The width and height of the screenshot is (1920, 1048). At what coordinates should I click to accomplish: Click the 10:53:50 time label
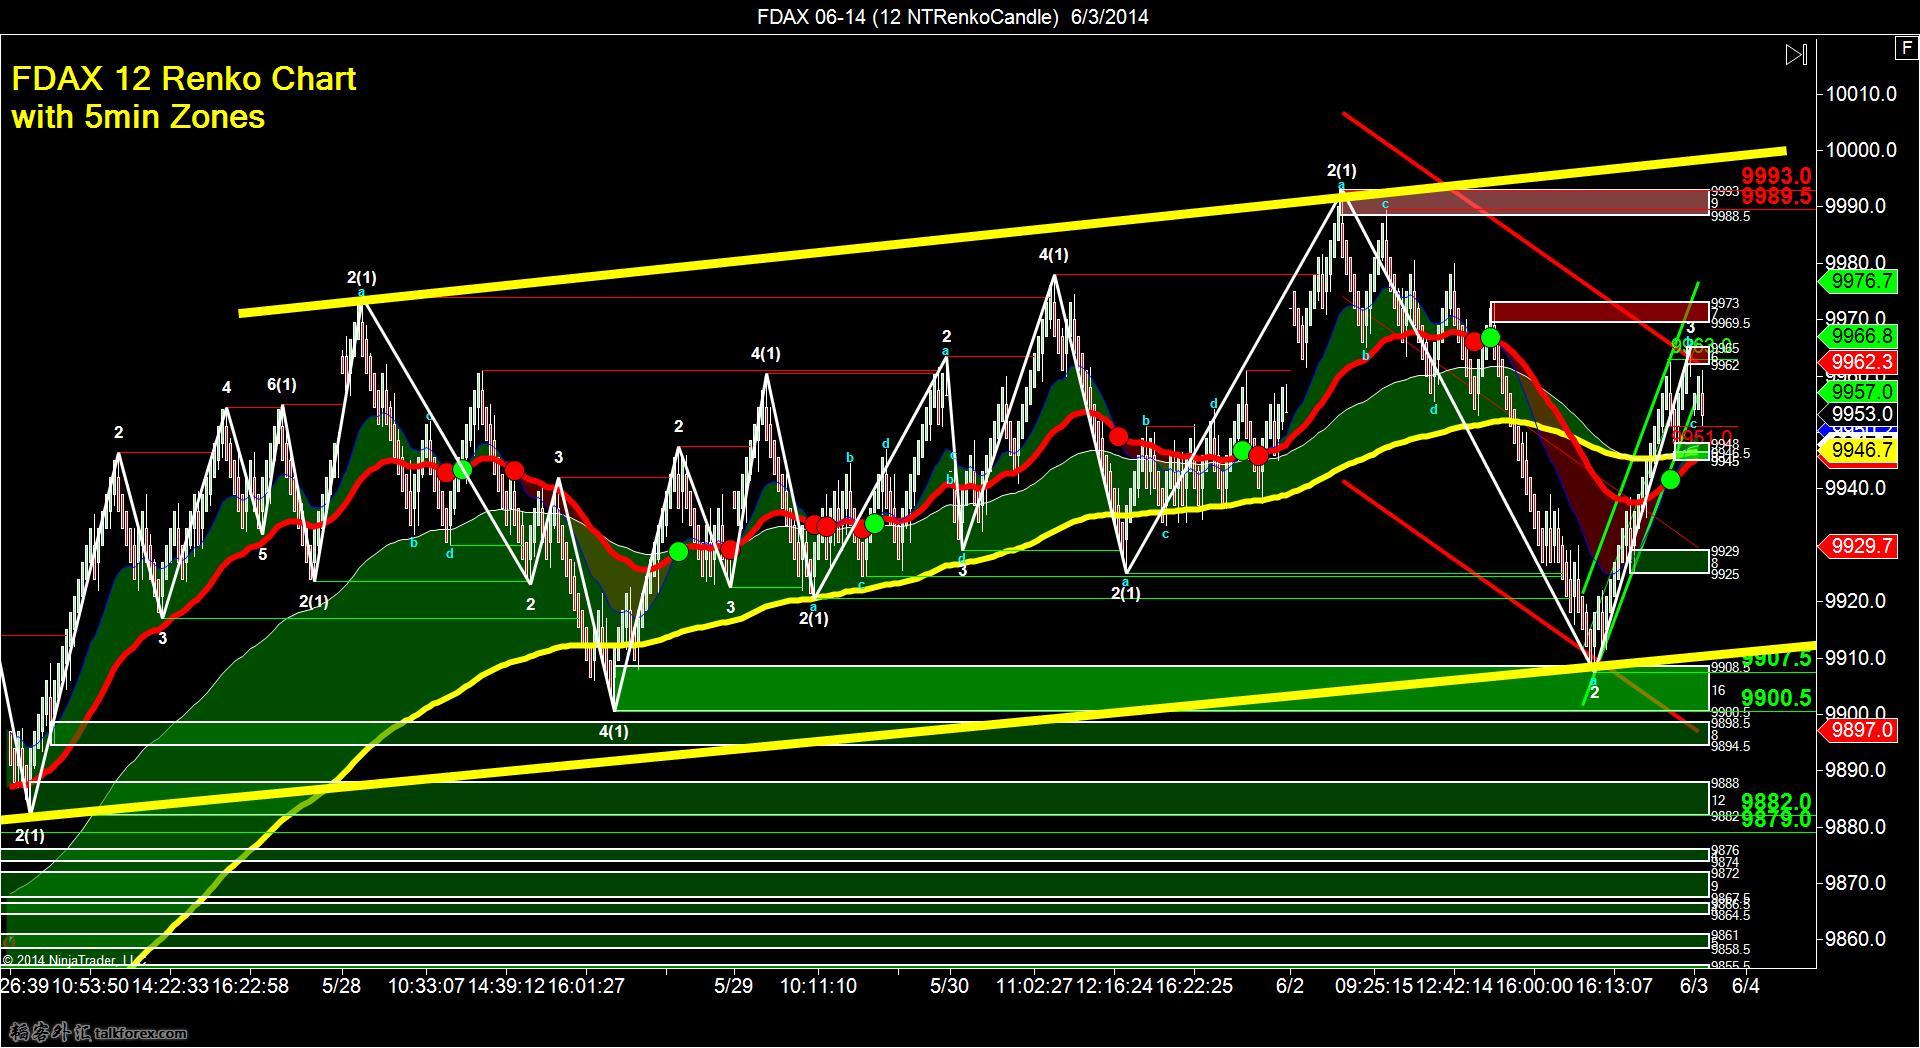point(90,985)
